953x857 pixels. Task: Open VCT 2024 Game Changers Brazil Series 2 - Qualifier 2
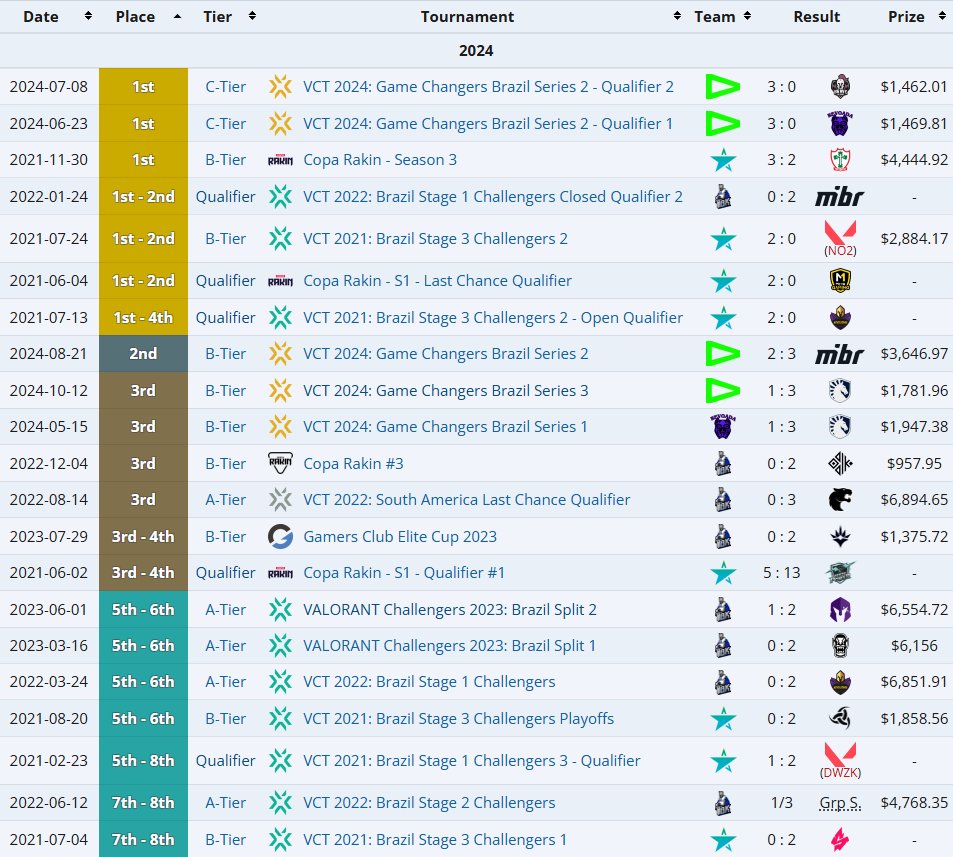(x=488, y=87)
